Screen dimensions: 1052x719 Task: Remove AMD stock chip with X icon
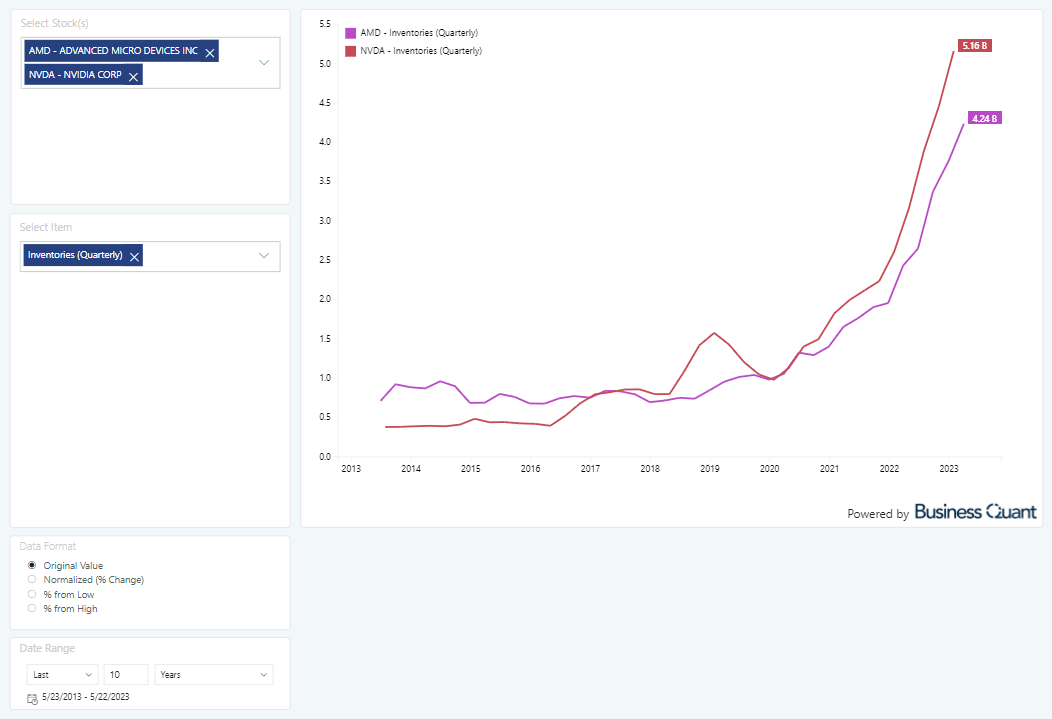click(x=210, y=53)
